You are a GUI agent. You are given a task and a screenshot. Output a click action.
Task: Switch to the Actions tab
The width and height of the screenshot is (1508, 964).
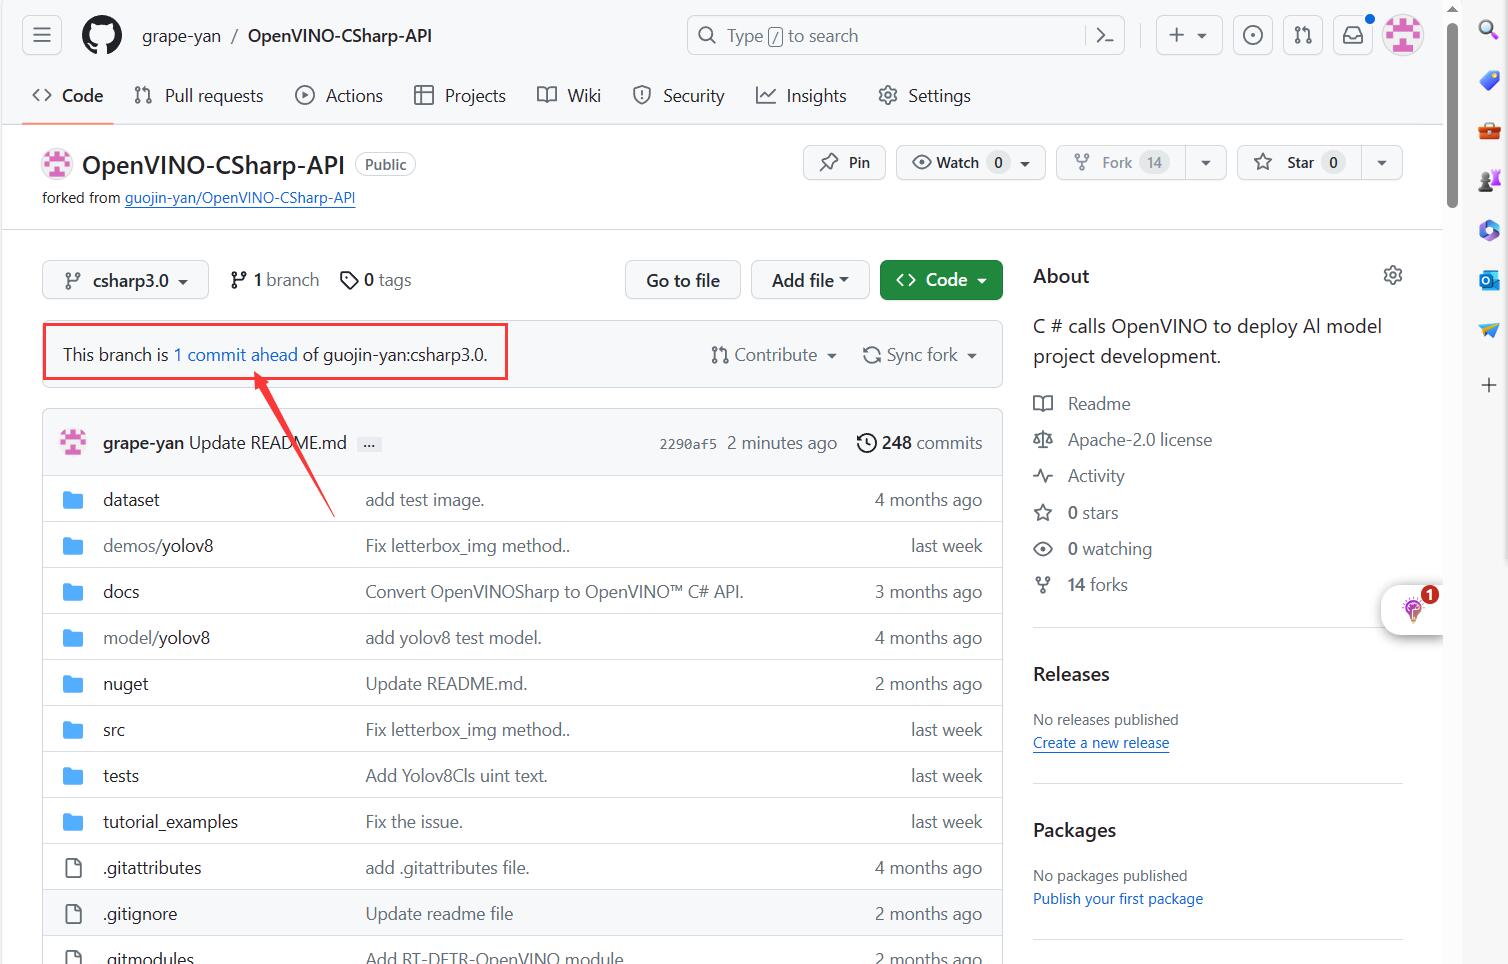click(x=339, y=96)
